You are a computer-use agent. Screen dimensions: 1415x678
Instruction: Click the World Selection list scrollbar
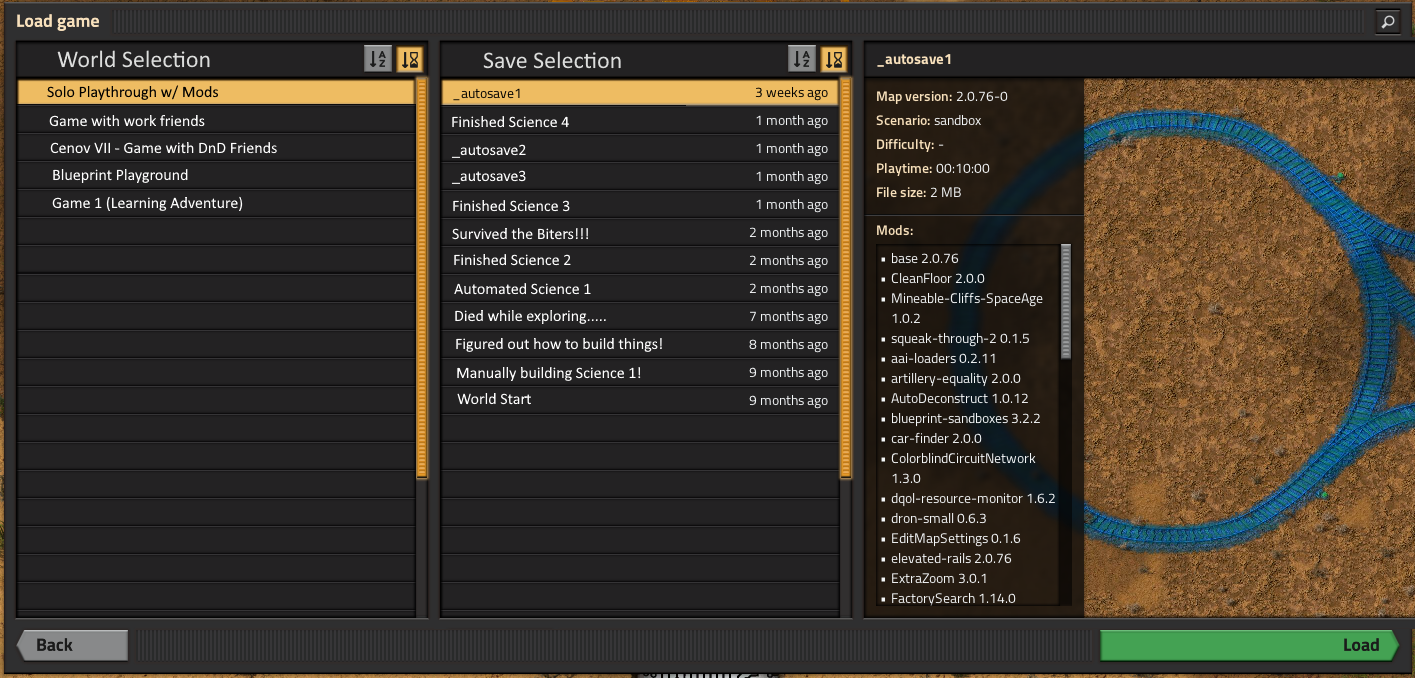tap(422, 278)
